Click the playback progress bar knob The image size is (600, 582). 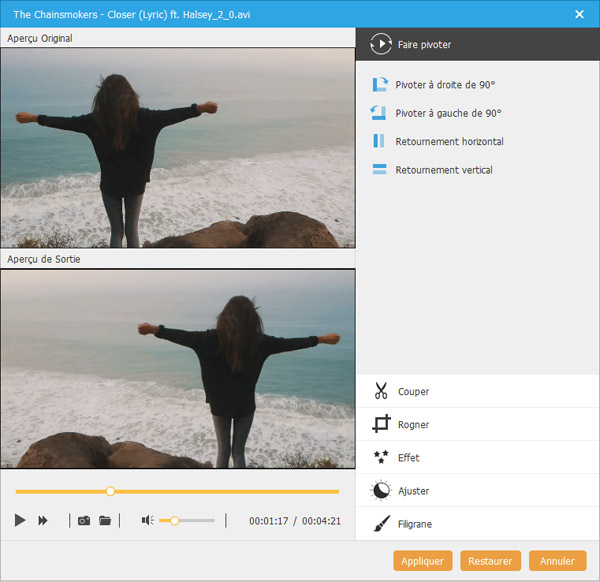click(x=110, y=491)
